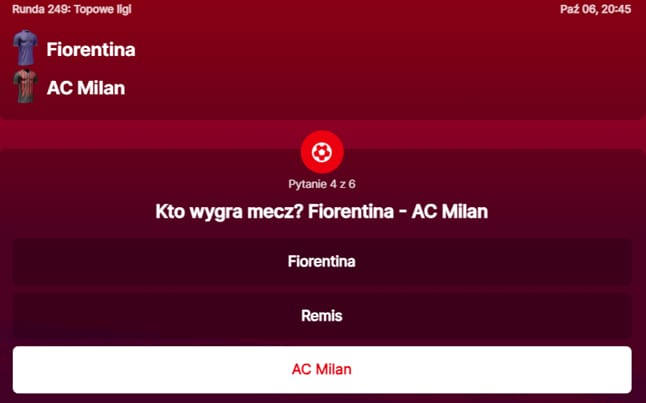The height and width of the screenshot is (403, 646).
Task: Tap the home team shirt beside Fiorentina
Action: (x=25, y=48)
